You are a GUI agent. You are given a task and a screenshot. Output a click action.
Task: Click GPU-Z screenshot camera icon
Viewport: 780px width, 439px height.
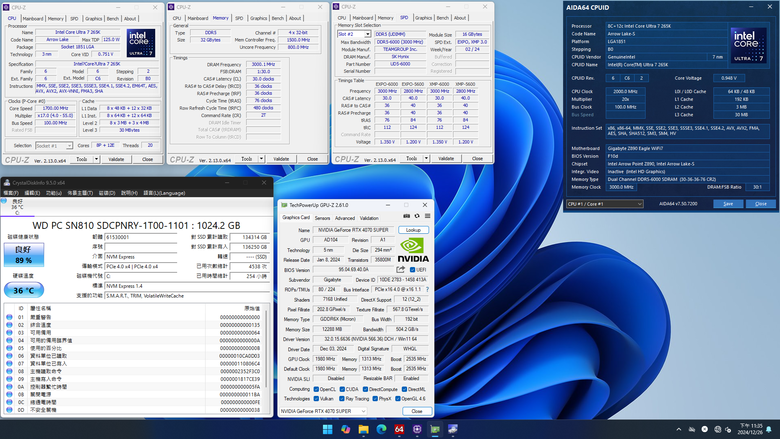pyautogui.click(x=406, y=216)
